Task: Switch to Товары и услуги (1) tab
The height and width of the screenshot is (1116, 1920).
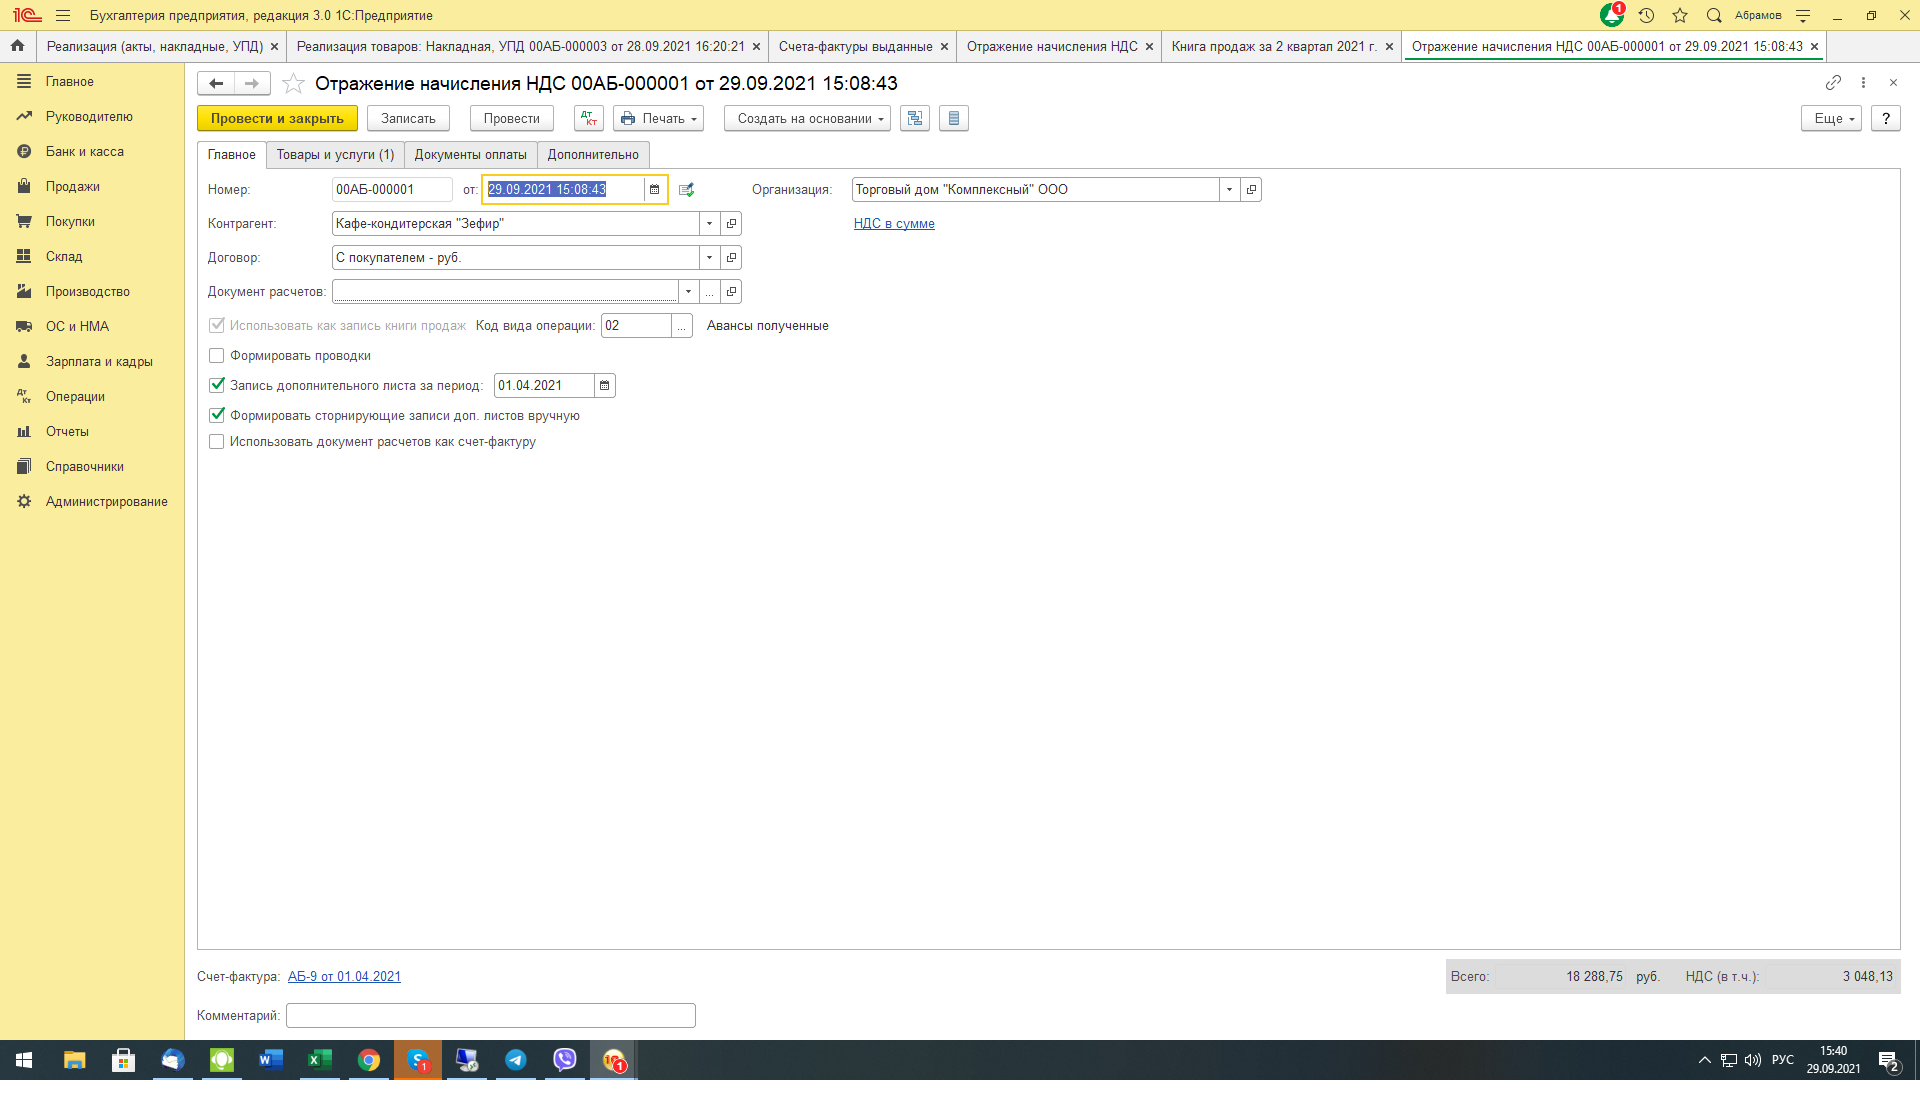Action: [335, 154]
